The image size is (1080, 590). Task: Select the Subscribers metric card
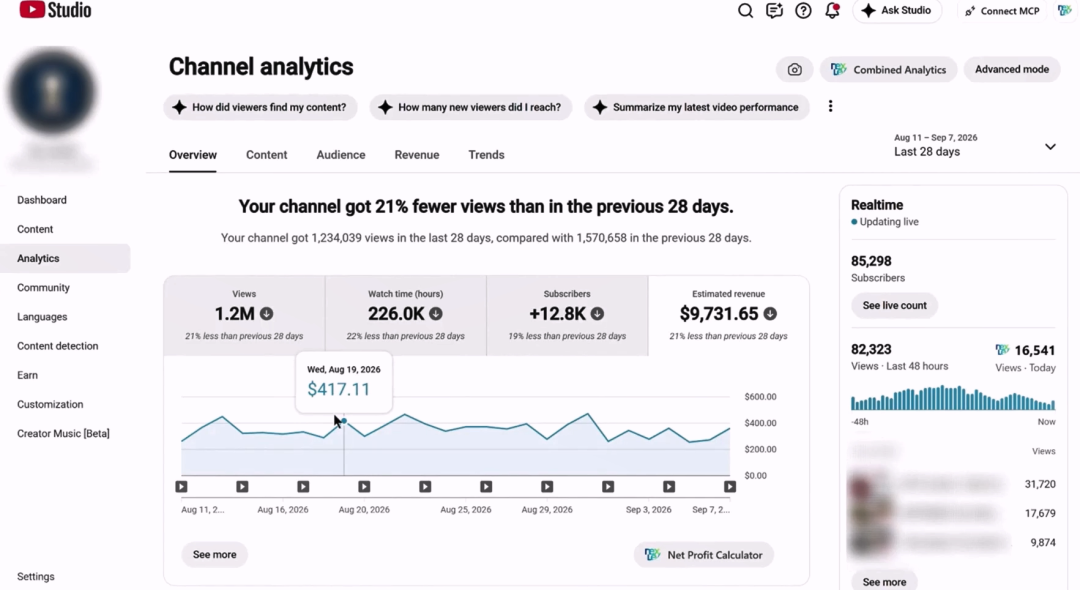coord(567,316)
